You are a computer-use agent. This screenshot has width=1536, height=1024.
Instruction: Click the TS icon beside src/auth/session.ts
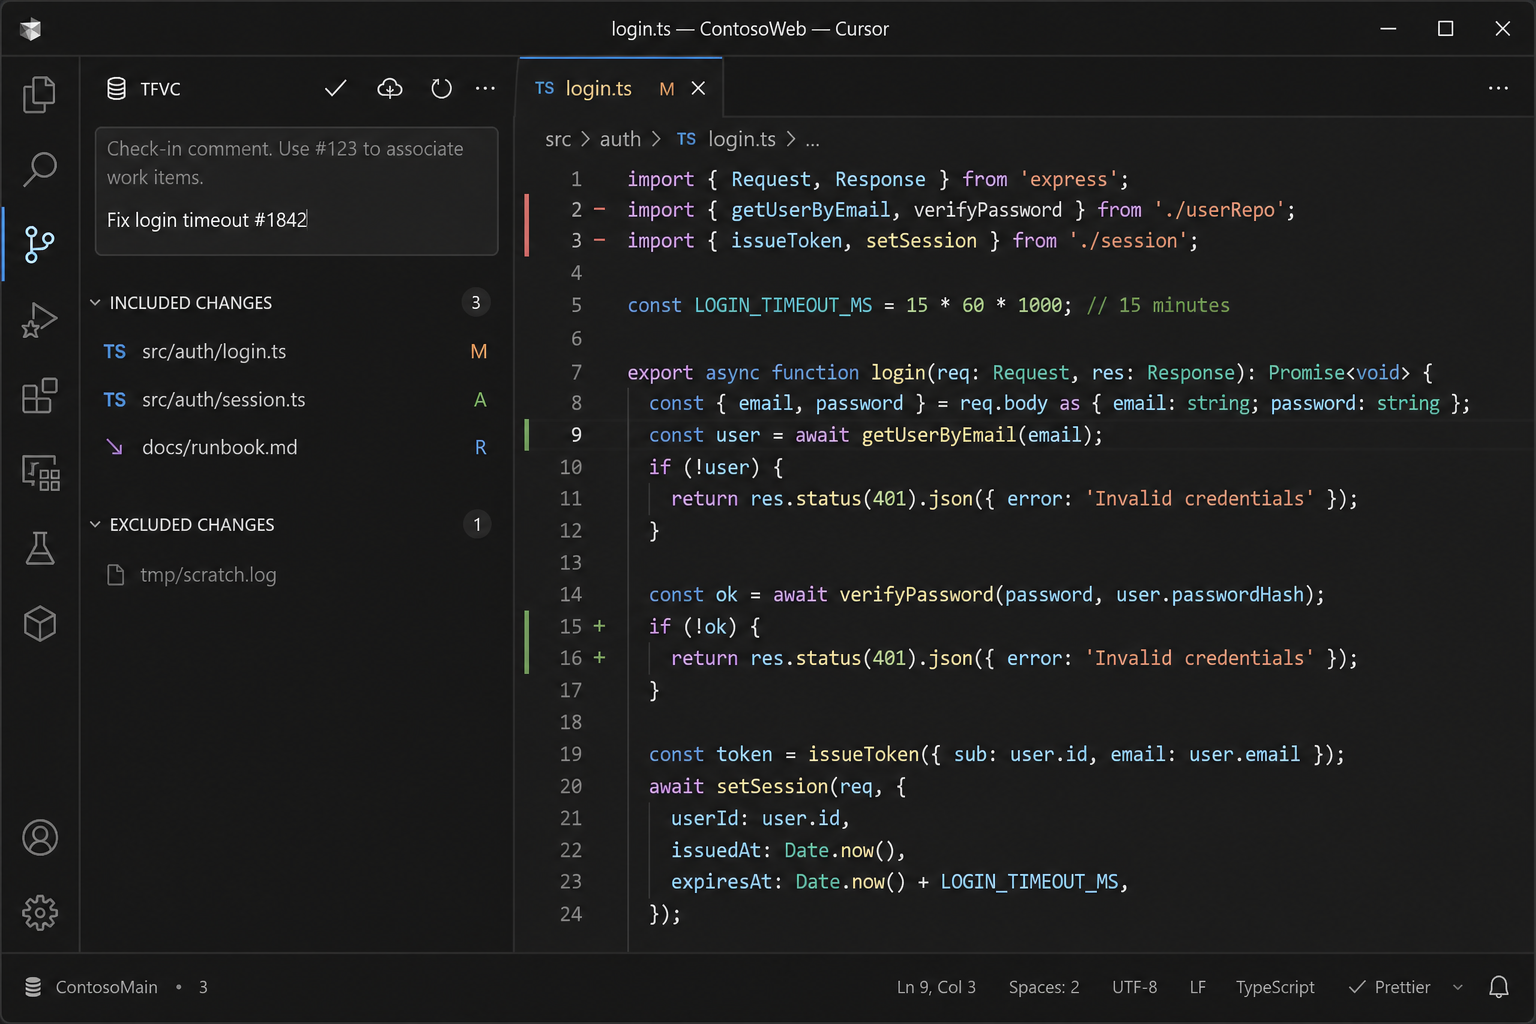(x=115, y=400)
